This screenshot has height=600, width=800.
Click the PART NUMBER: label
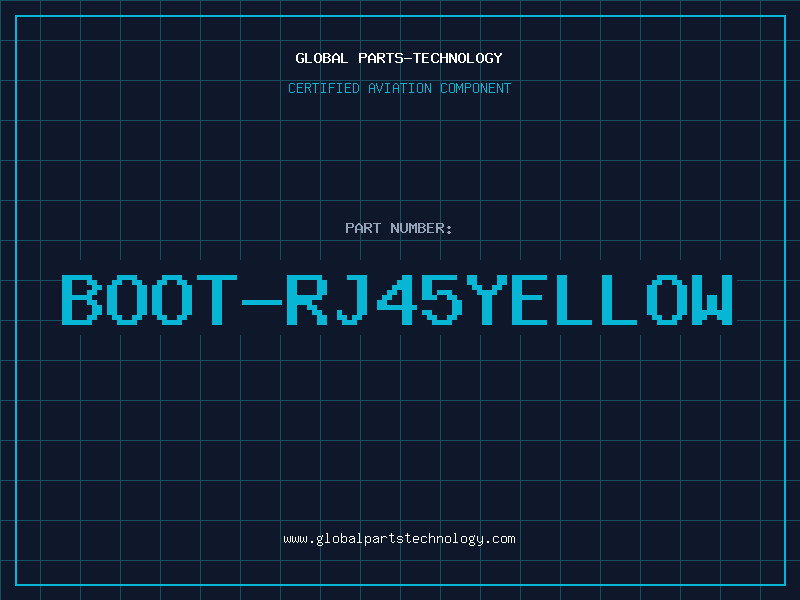(x=398, y=228)
